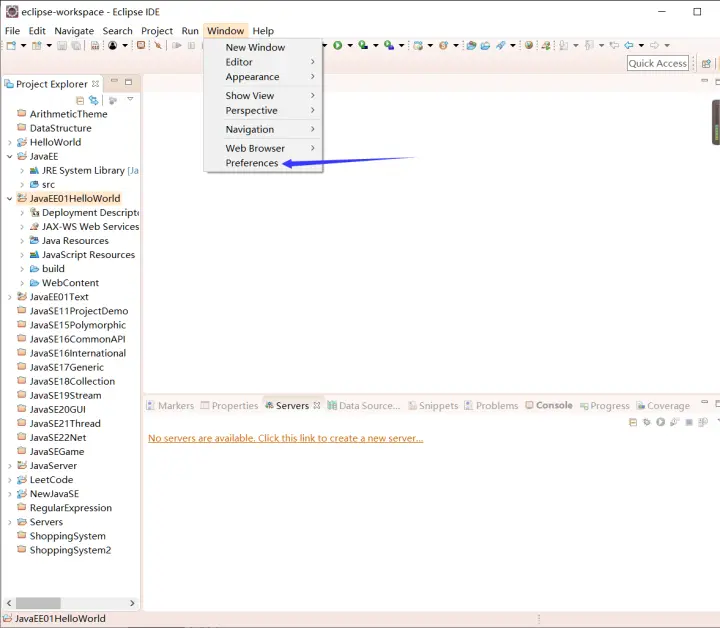
Task: Click the Open Perspective icon beside Quick Access
Action: [x=706, y=63]
